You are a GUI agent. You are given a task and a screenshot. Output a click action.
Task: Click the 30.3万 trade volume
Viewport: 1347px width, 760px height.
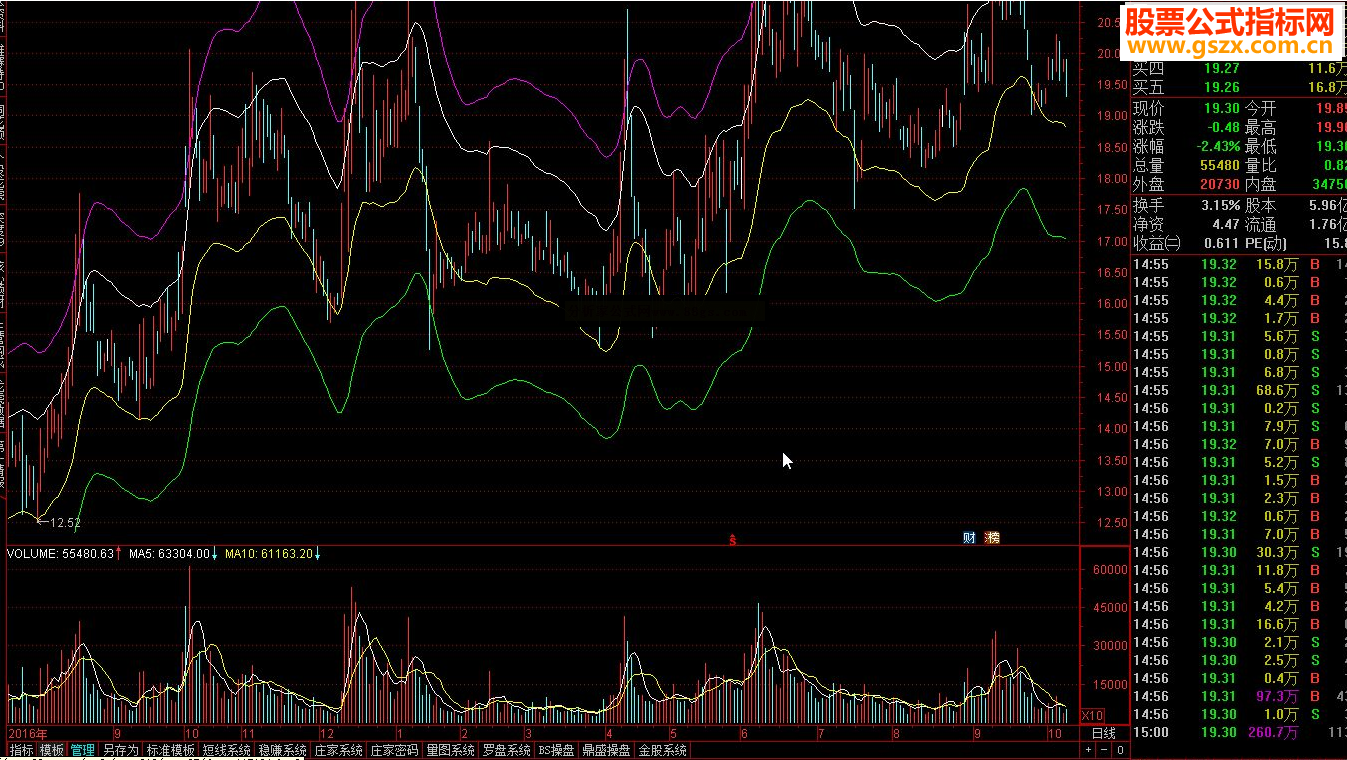1278,552
